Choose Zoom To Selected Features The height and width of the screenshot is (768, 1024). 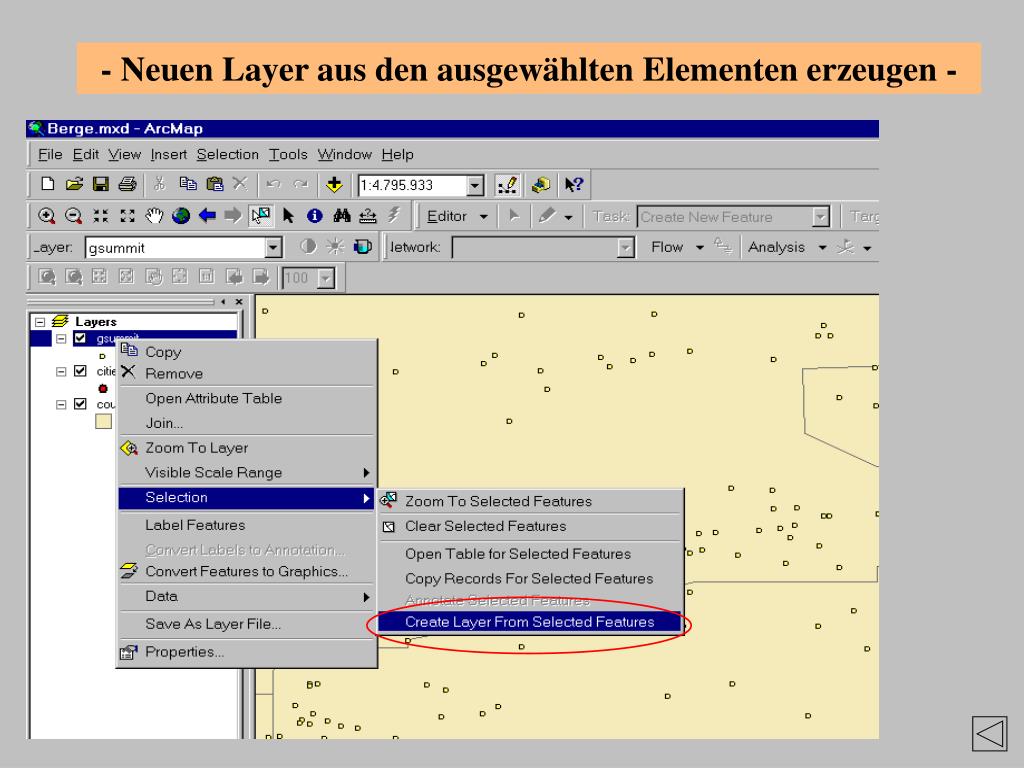[x=530, y=502]
